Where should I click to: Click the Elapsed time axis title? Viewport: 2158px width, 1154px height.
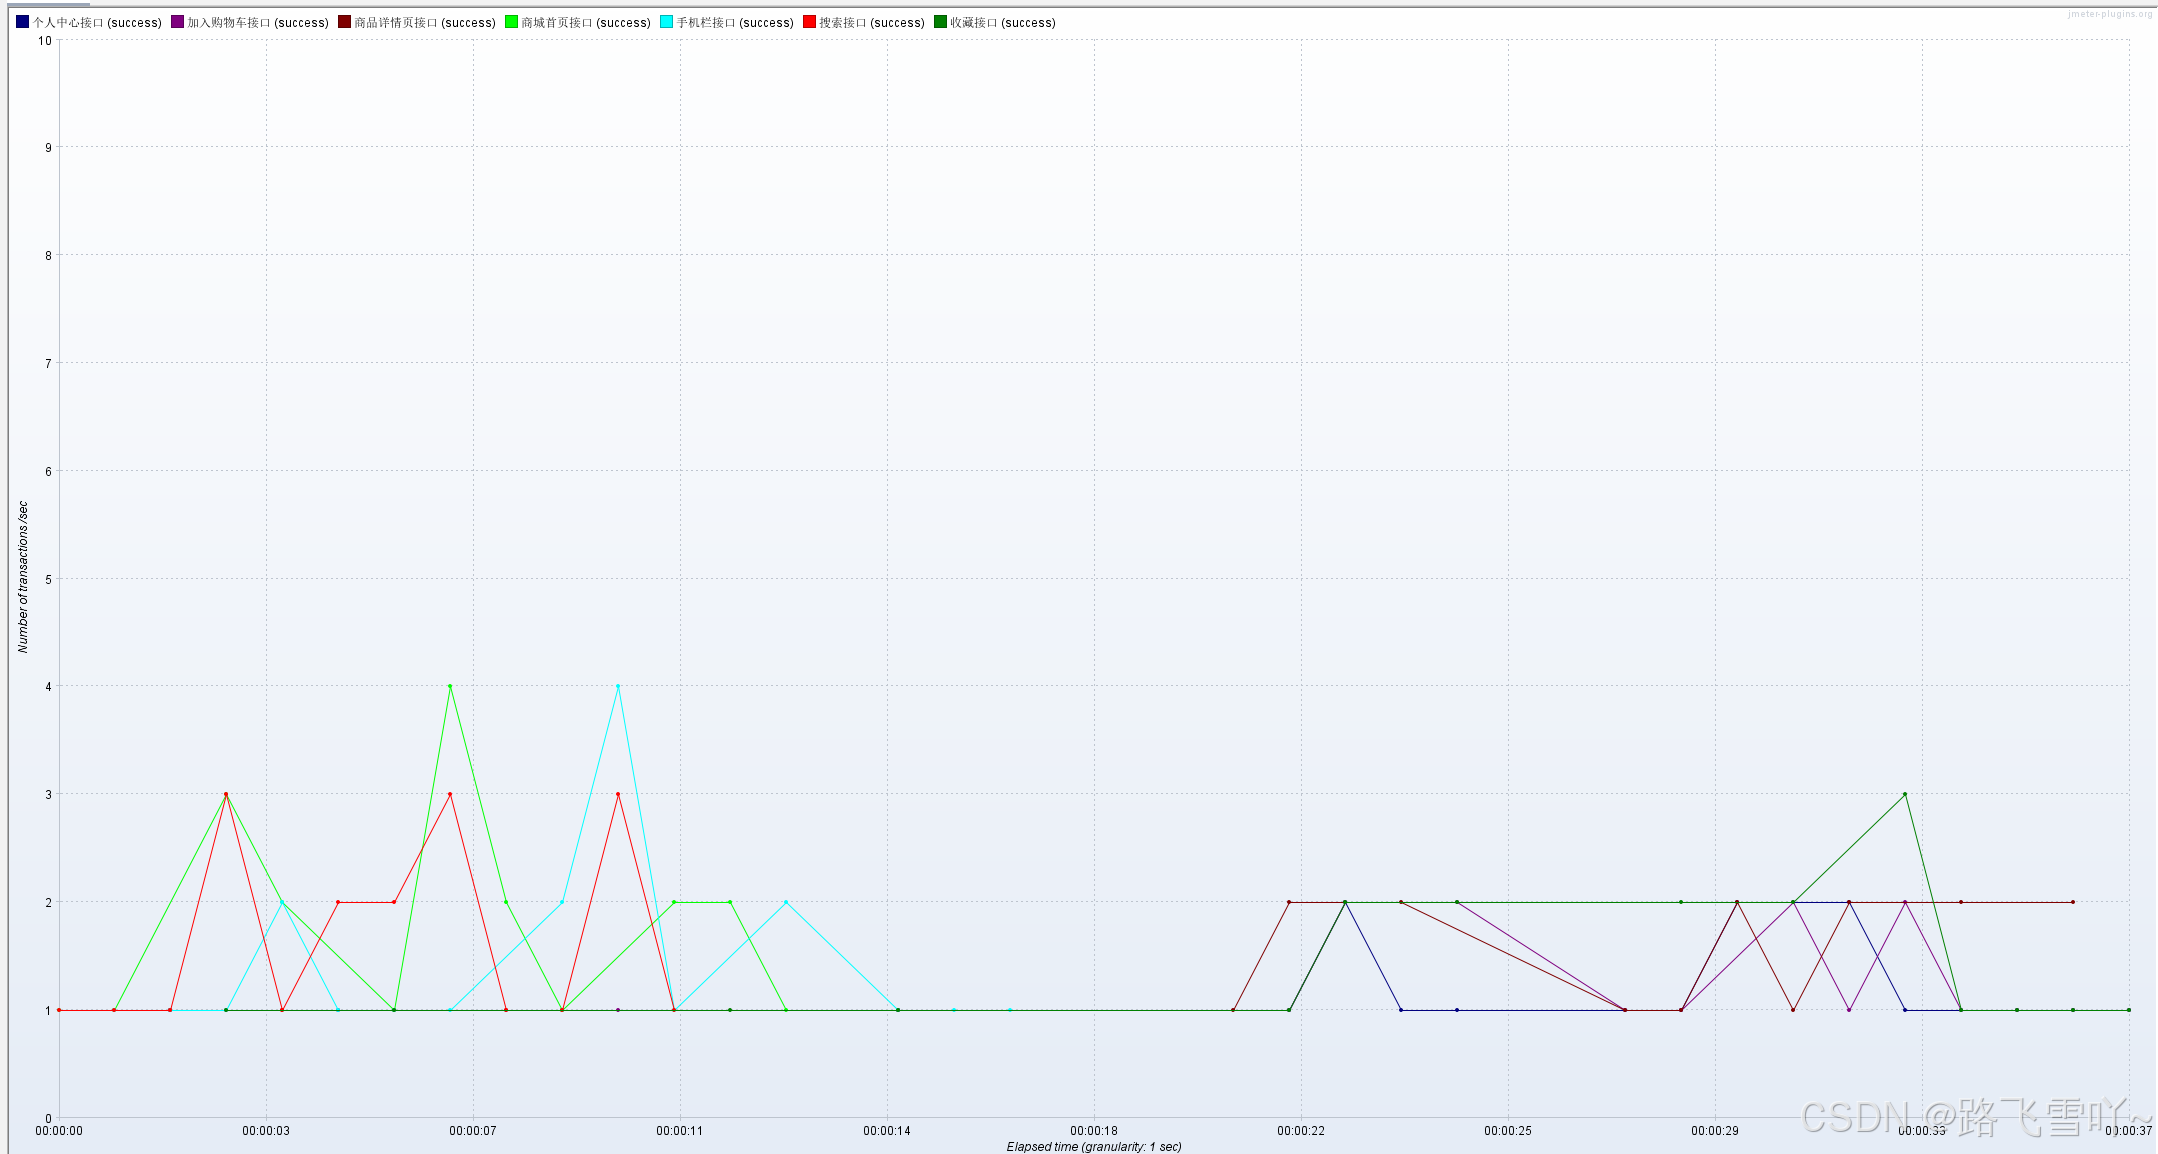pos(1094,1147)
